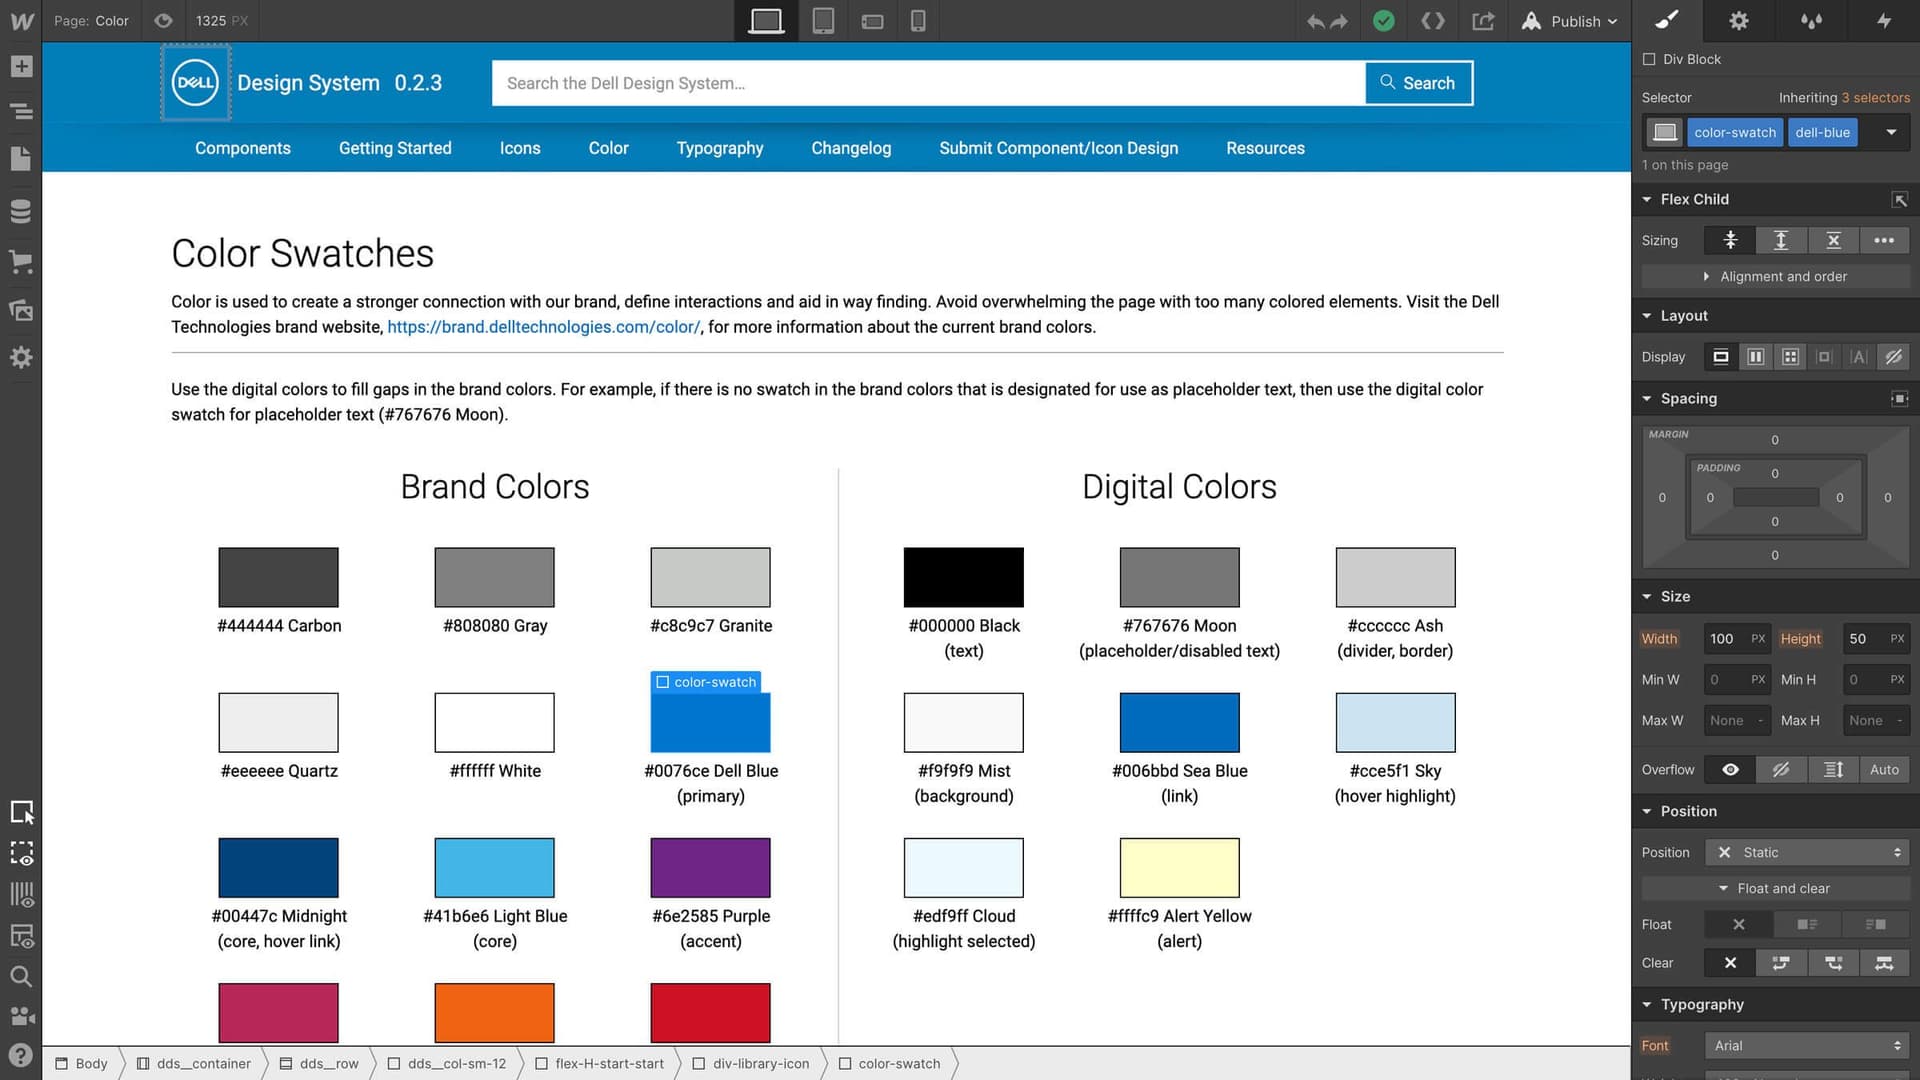Set display to grid
Screen dimensions: 1920x1080
tap(1790, 357)
